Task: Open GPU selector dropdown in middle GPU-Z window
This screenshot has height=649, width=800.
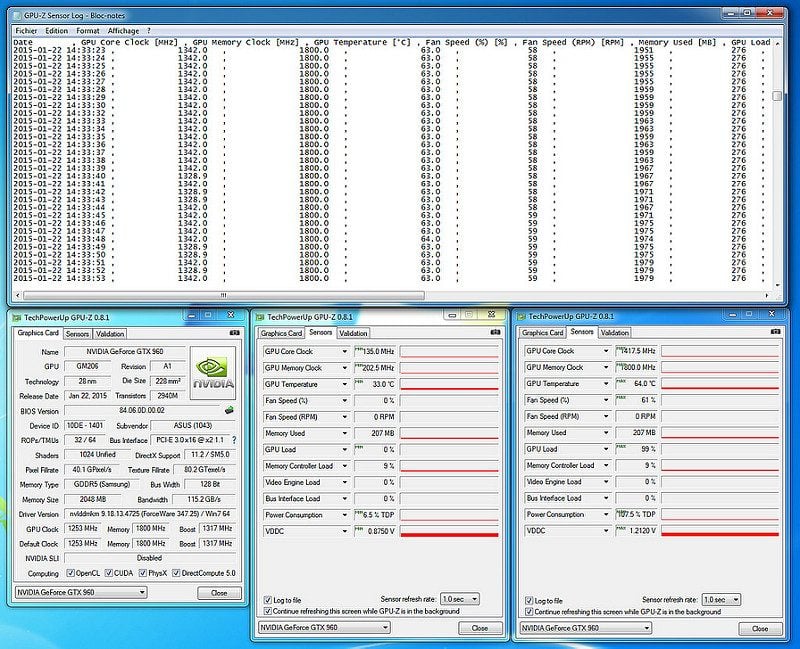Action: point(324,628)
